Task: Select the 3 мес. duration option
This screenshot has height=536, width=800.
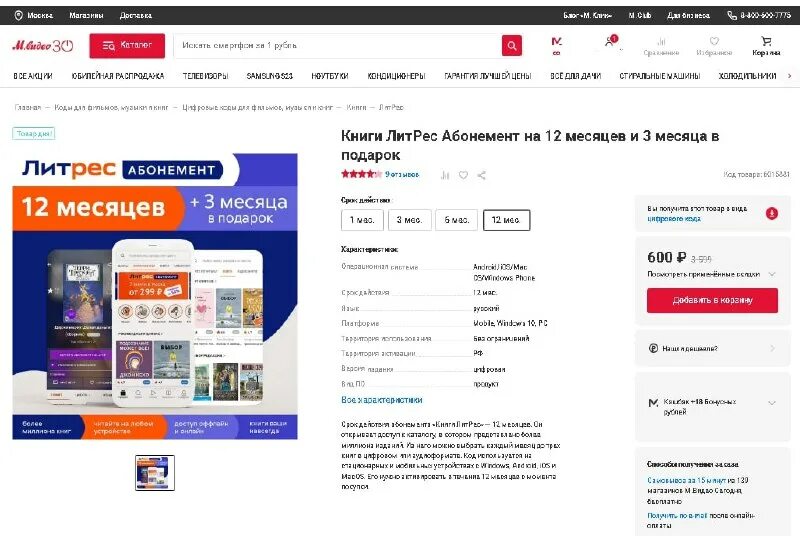Action: pyautogui.click(x=410, y=220)
